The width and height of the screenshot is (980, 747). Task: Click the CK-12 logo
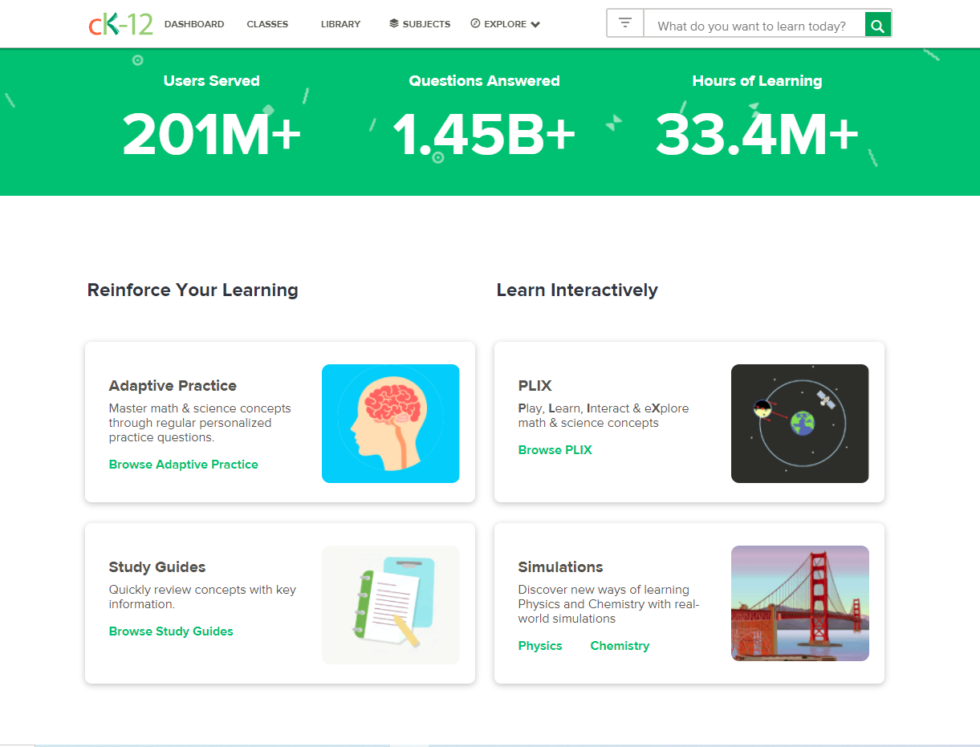tap(120, 23)
